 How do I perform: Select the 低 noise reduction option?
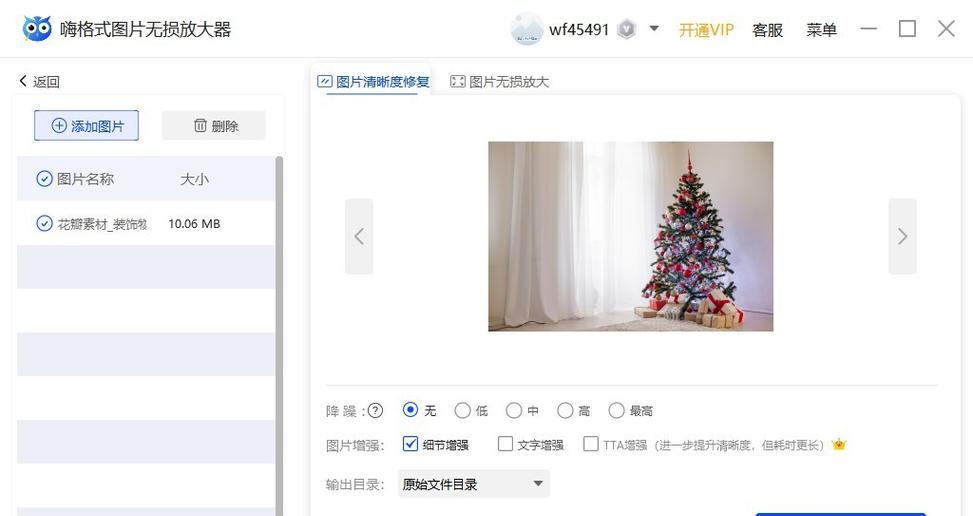point(462,411)
